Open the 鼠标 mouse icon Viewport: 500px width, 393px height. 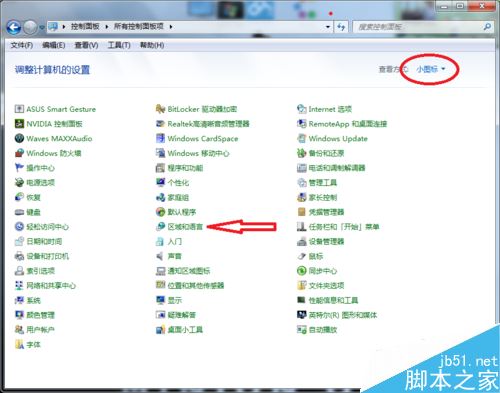[x=301, y=256]
